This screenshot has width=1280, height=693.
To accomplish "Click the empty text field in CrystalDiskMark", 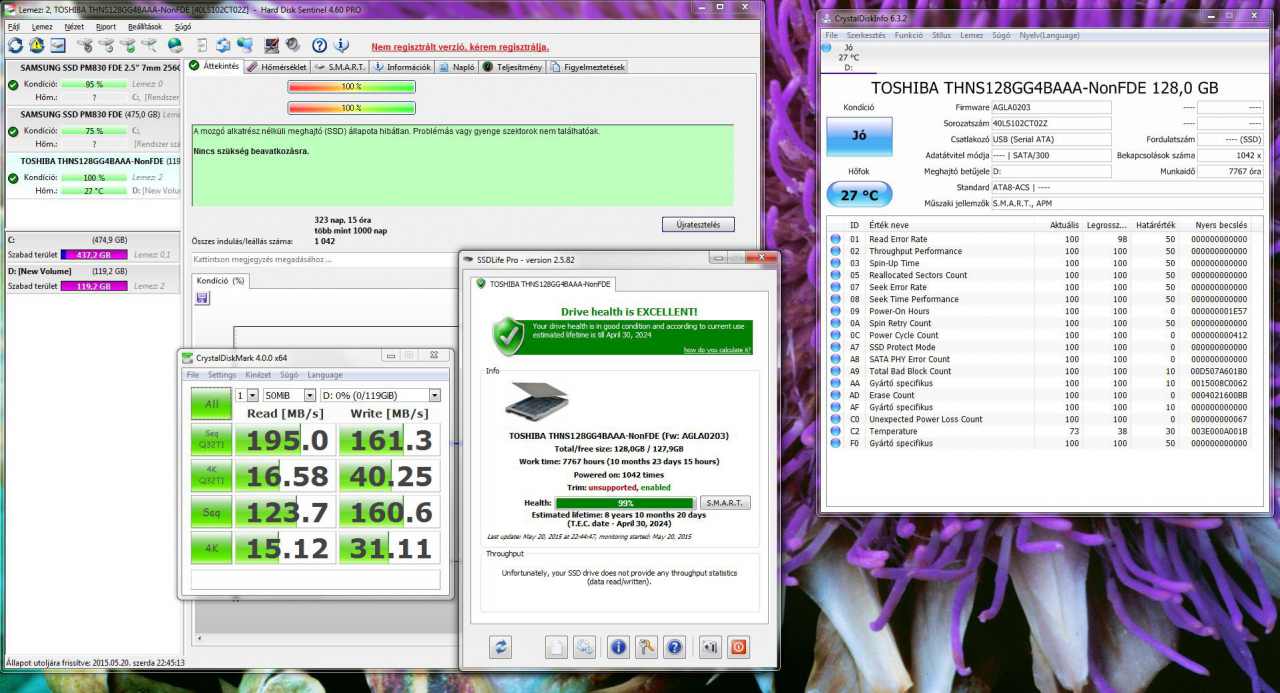I will point(315,580).
